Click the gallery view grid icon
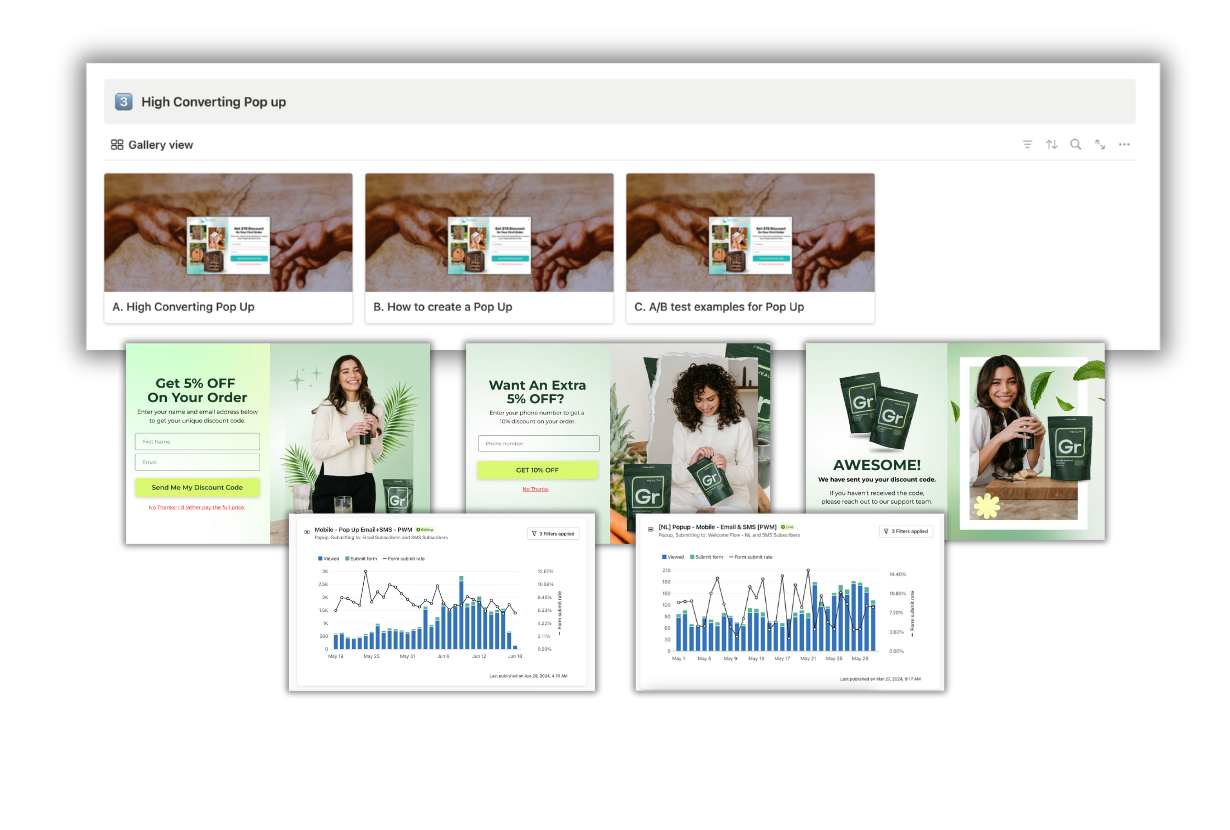Image resolution: width=1230 pixels, height=830 pixels. pos(117,145)
